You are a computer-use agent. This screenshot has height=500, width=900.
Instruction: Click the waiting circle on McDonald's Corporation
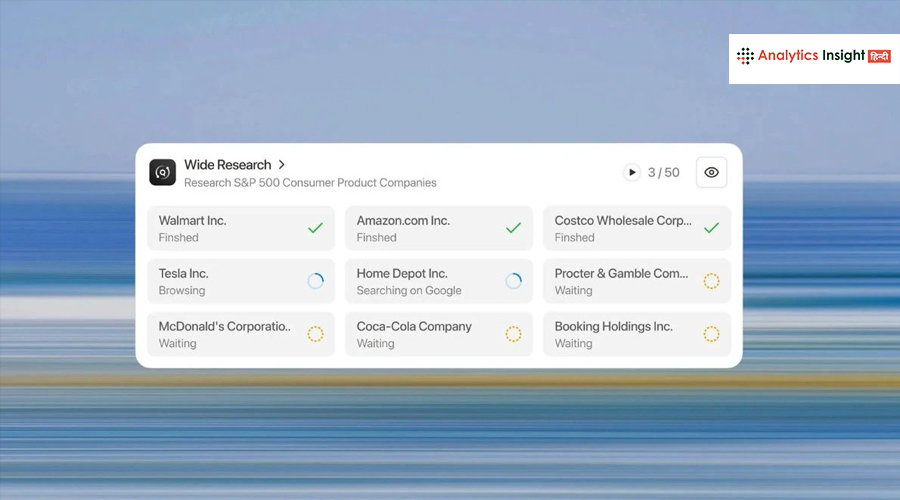315,334
